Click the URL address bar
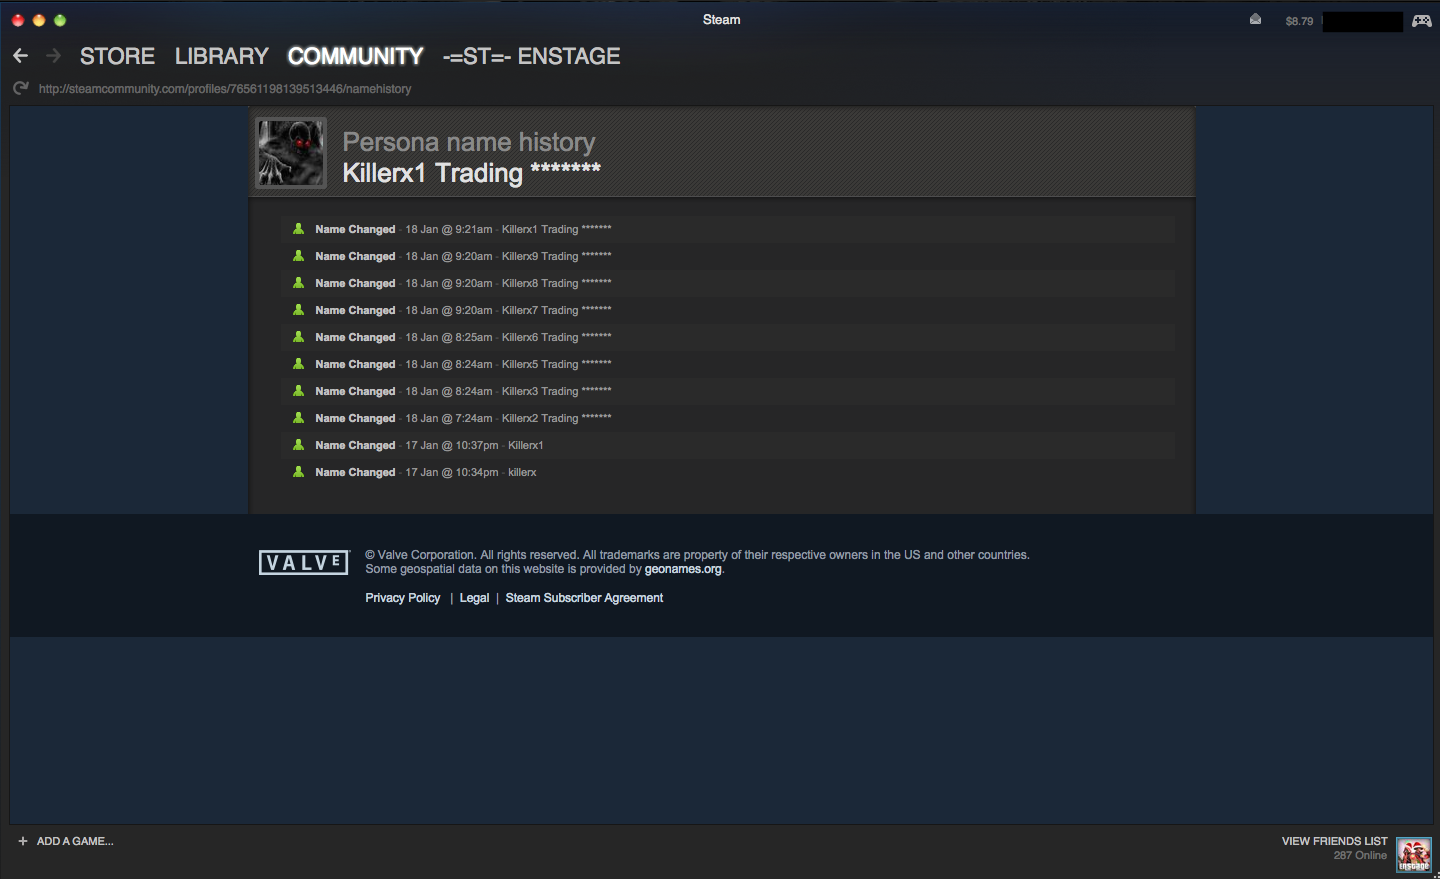Viewport: 1440px width, 879px height. pos(225,89)
